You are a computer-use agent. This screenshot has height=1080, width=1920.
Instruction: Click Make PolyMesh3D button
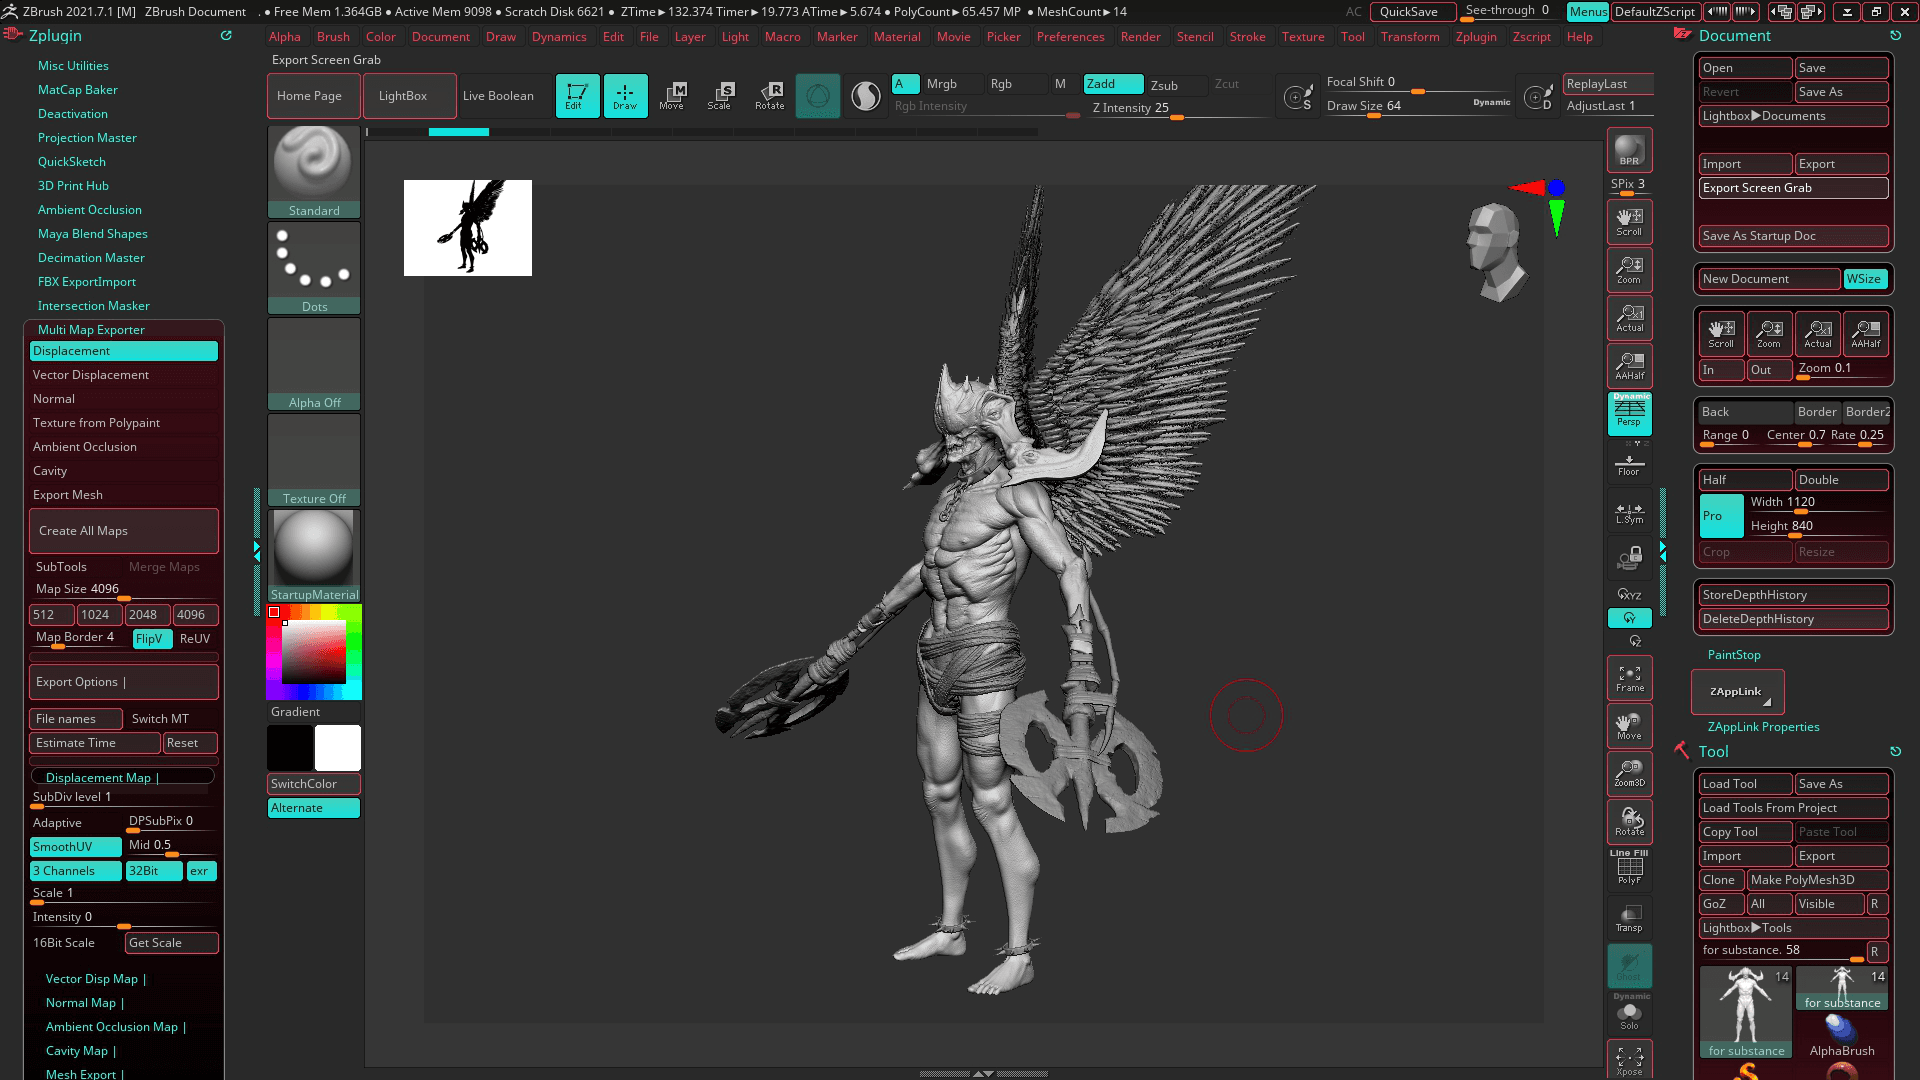pyautogui.click(x=1817, y=880)
